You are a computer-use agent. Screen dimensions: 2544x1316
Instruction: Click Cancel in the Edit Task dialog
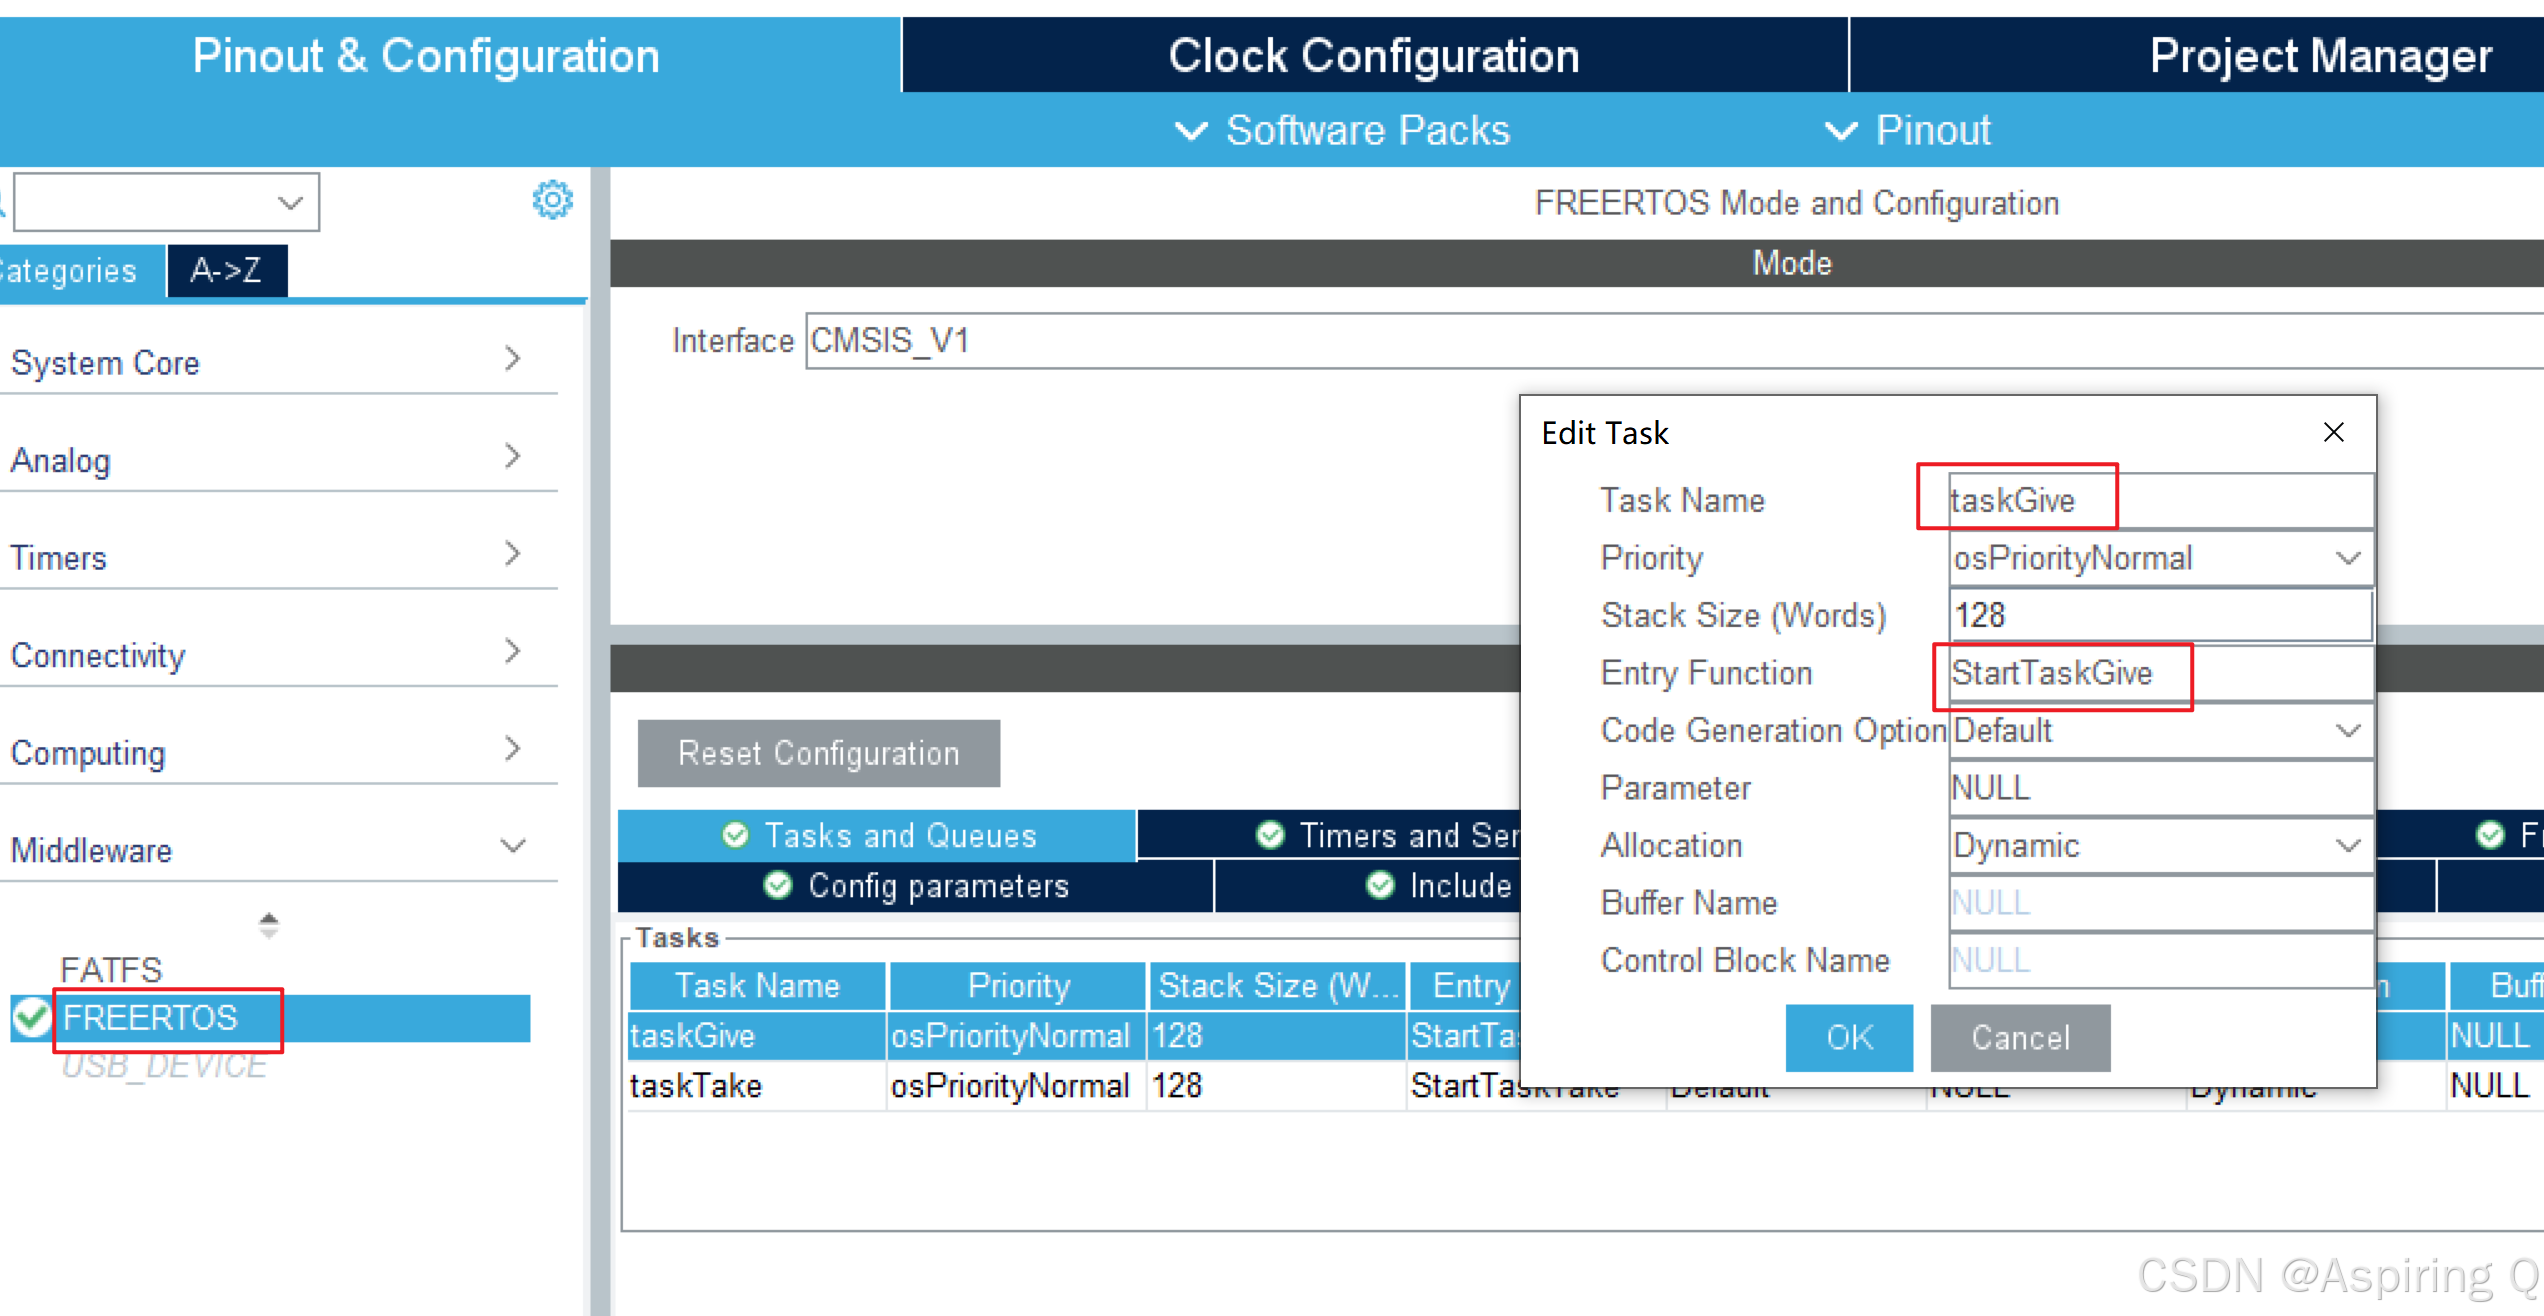2020,1038
